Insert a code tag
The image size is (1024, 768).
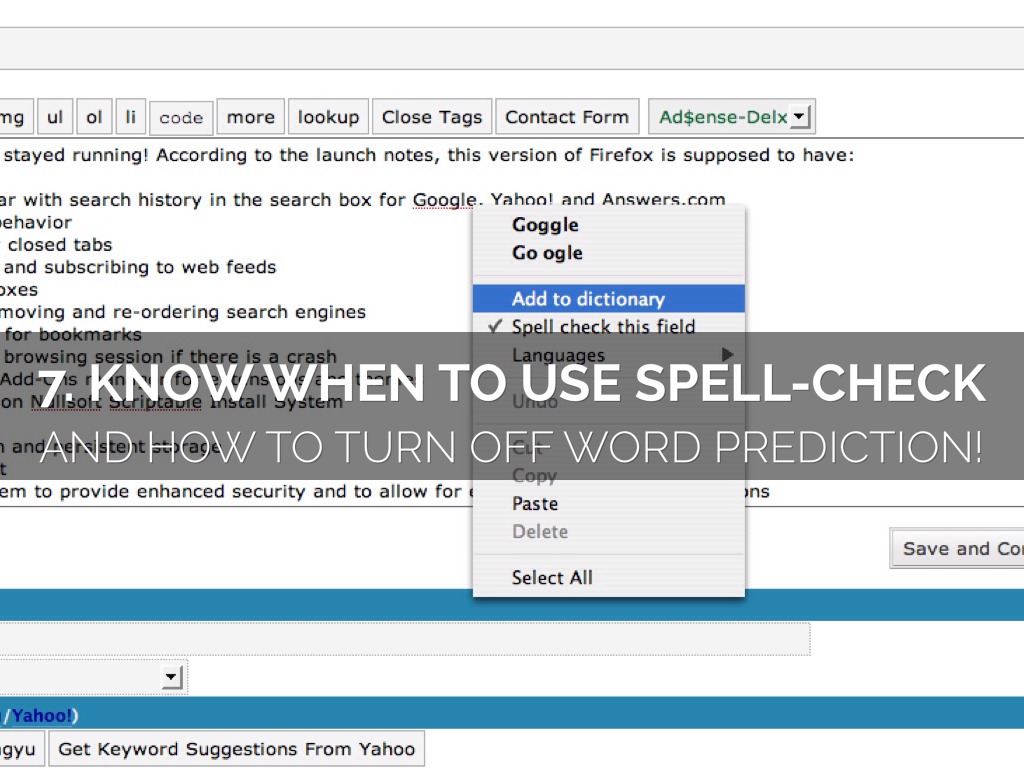[x=181, y=118]
